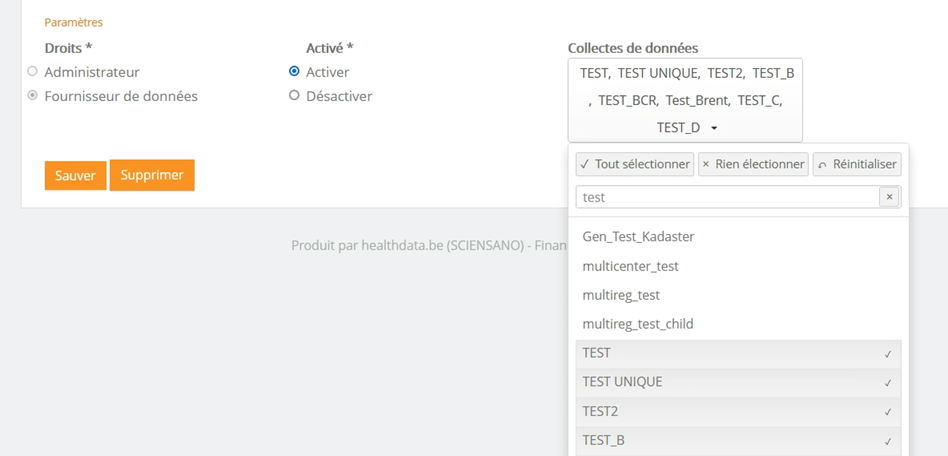This screenshot has width=948, height=456.
Task: Select Fournisseur de données radio option
Action: [33, 96]
